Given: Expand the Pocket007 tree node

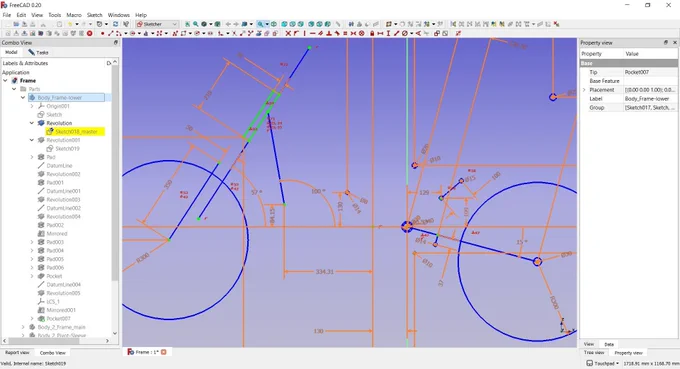Looking at the screenshot, I should coord(32,319).
